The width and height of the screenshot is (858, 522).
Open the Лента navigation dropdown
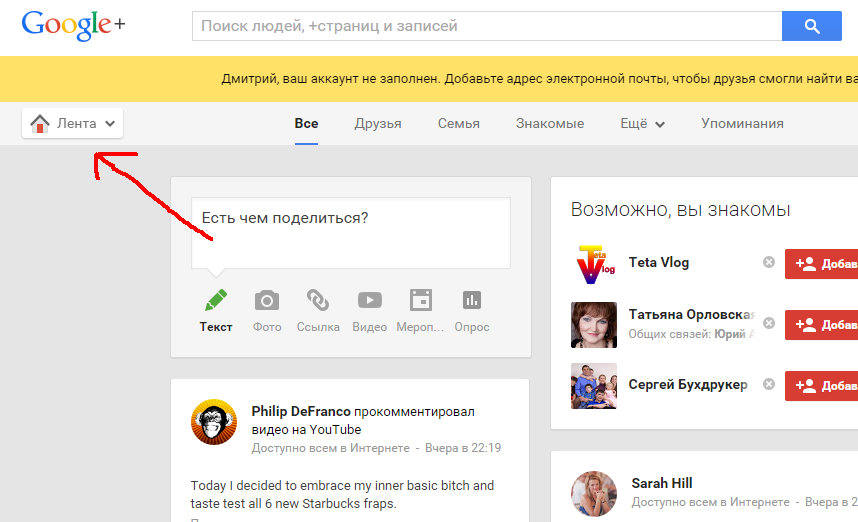pos(72,124)
